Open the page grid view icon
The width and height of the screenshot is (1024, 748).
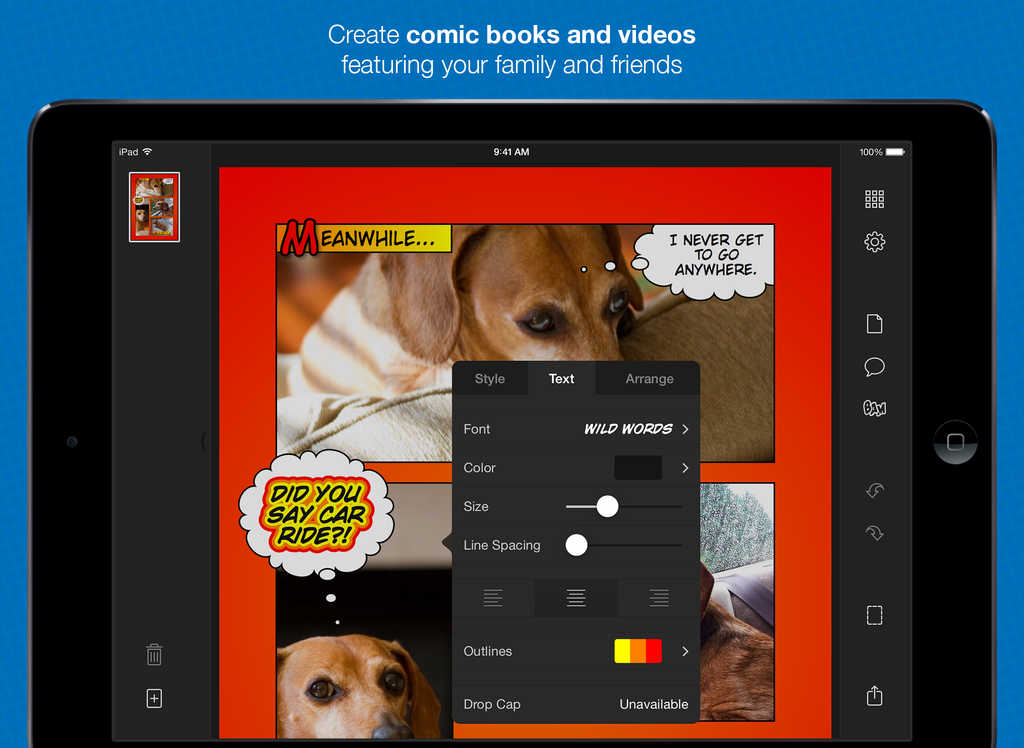874,199
